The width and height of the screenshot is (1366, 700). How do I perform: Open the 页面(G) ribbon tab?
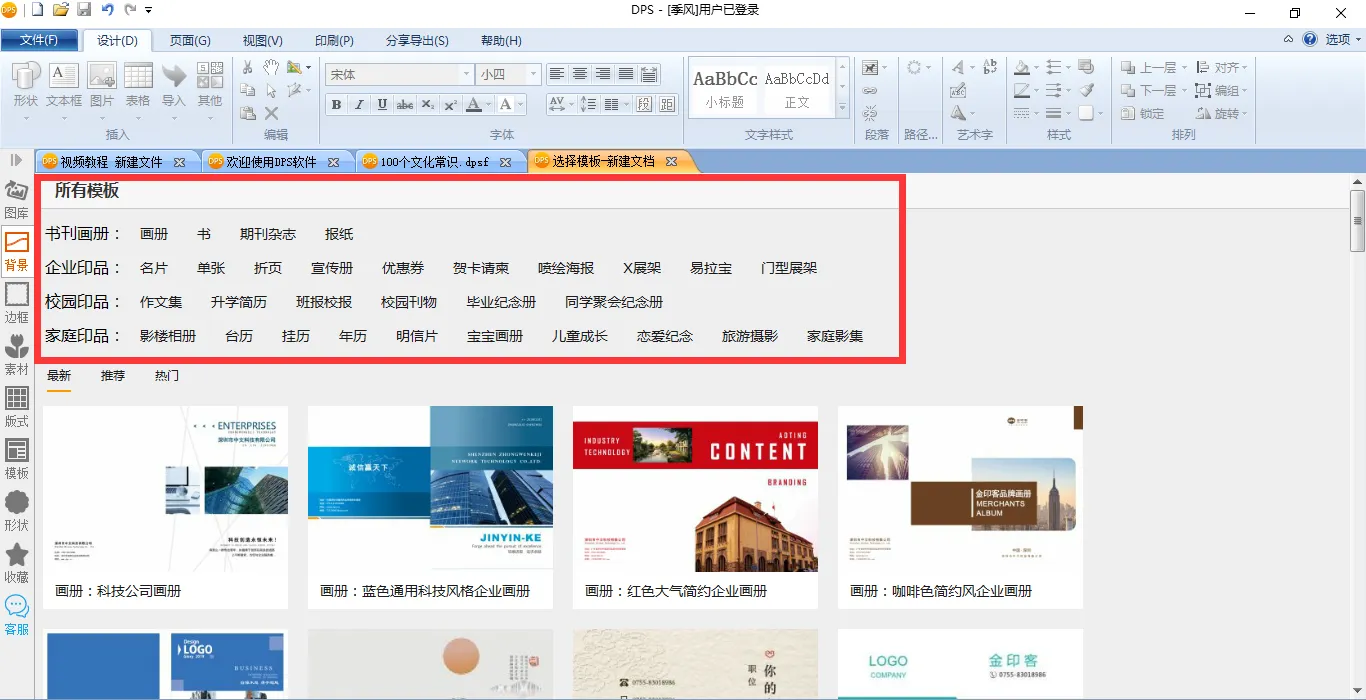point(189,41)
